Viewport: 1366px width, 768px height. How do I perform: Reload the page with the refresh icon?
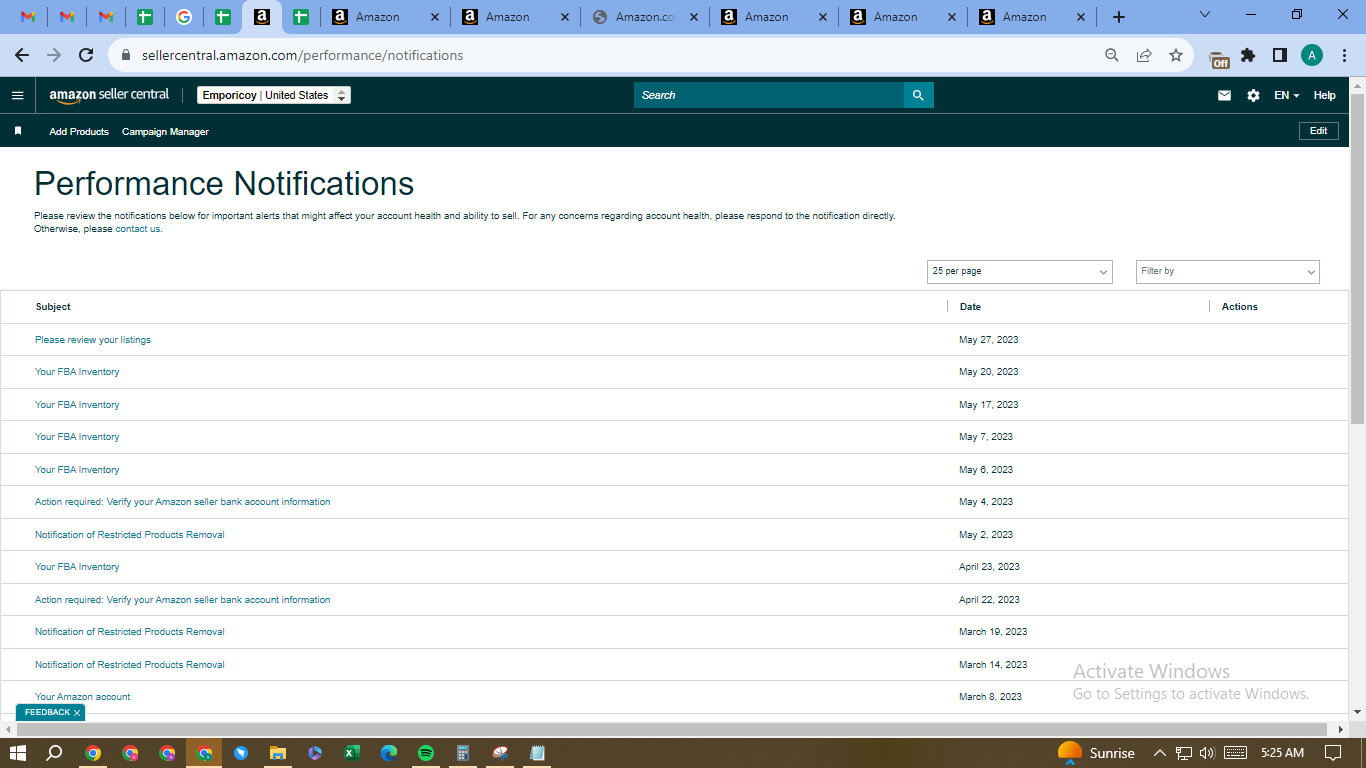[x=86, y=56]
